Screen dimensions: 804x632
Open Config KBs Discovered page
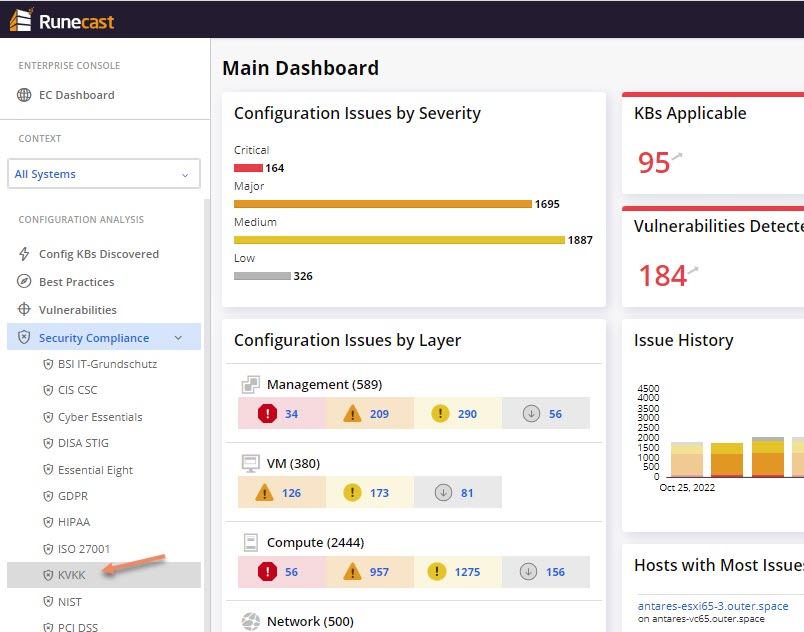click(99, 254)
